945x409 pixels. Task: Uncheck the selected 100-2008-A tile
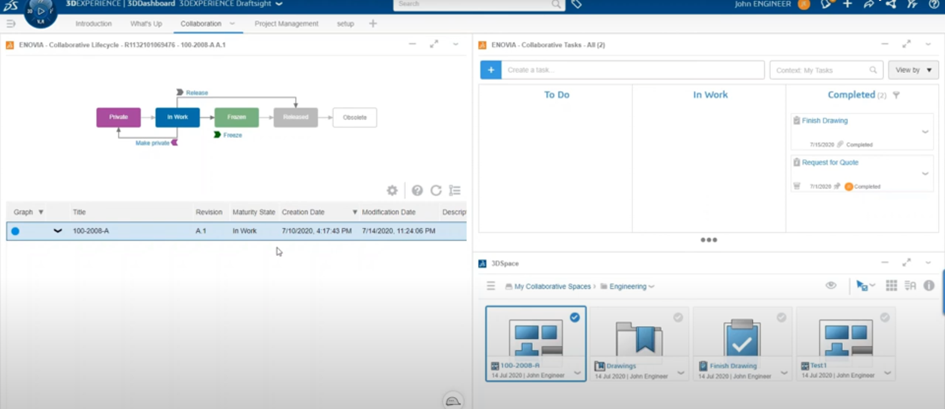574,317
